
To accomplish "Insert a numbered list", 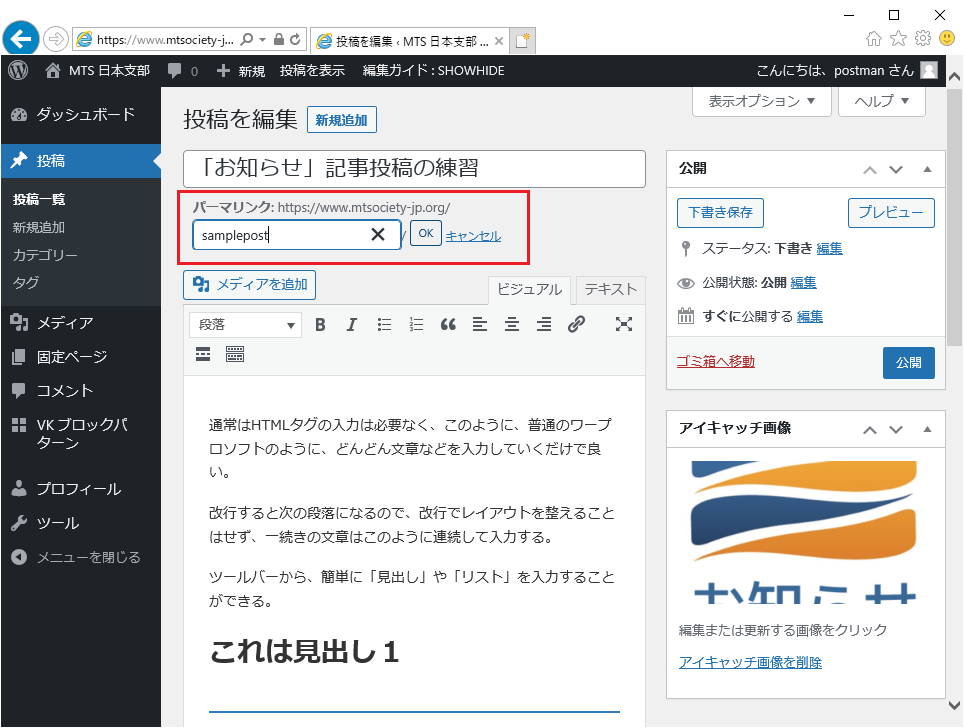I will point(417,324).
